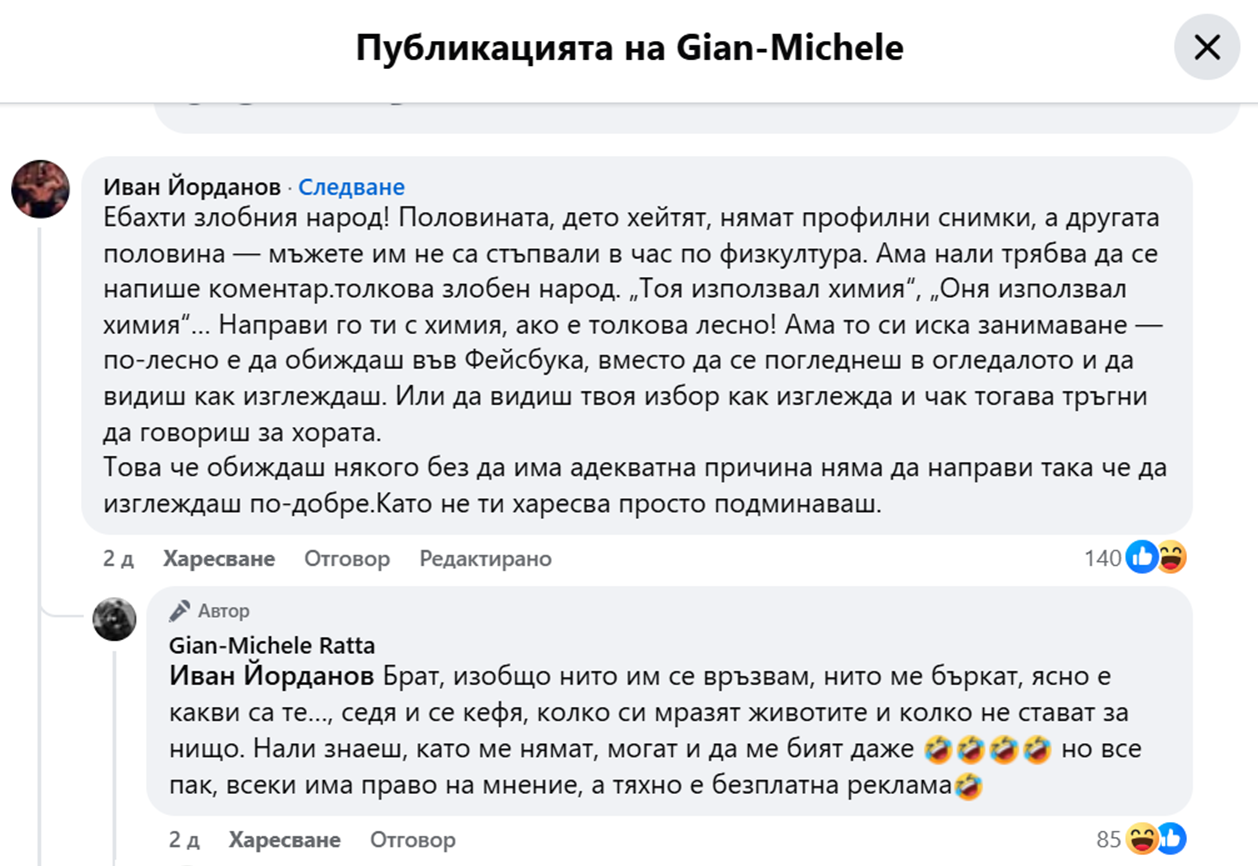Show edit history via Редактирано
The height and width of the screenshot is (866, 1258).
(x=485, y=558)
